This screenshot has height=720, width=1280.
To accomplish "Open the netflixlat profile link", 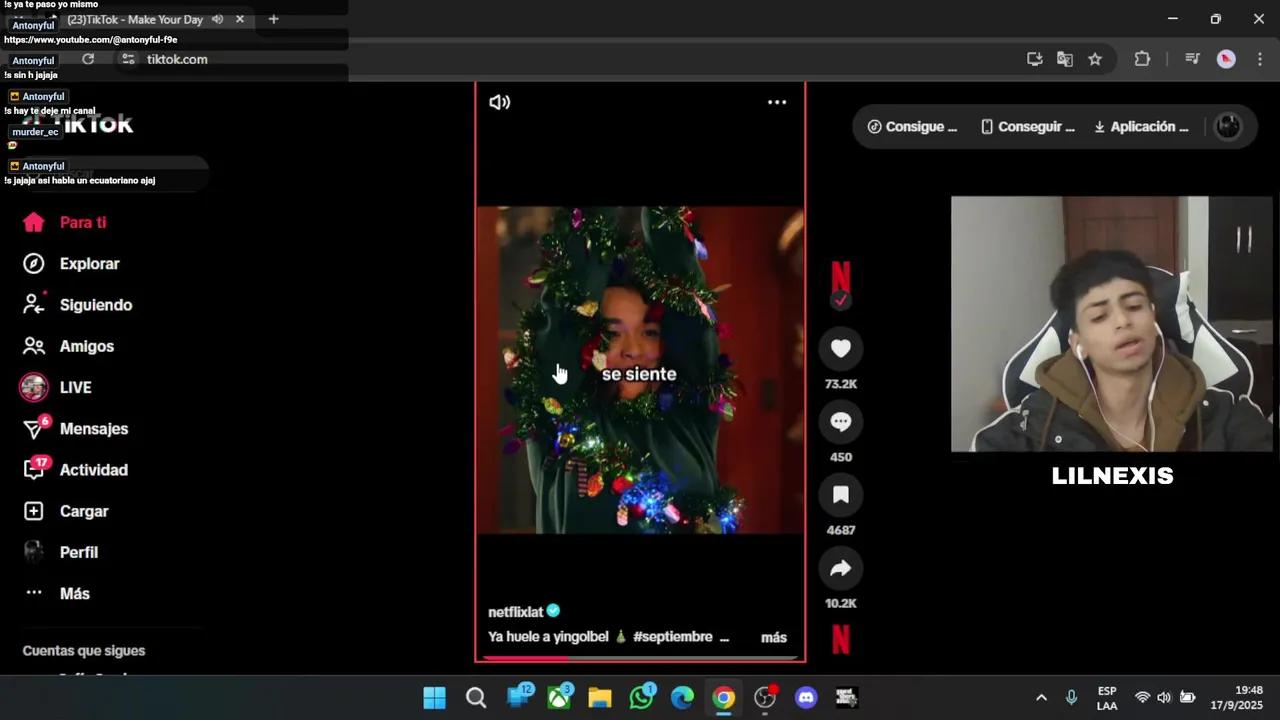I will (516, 612).
